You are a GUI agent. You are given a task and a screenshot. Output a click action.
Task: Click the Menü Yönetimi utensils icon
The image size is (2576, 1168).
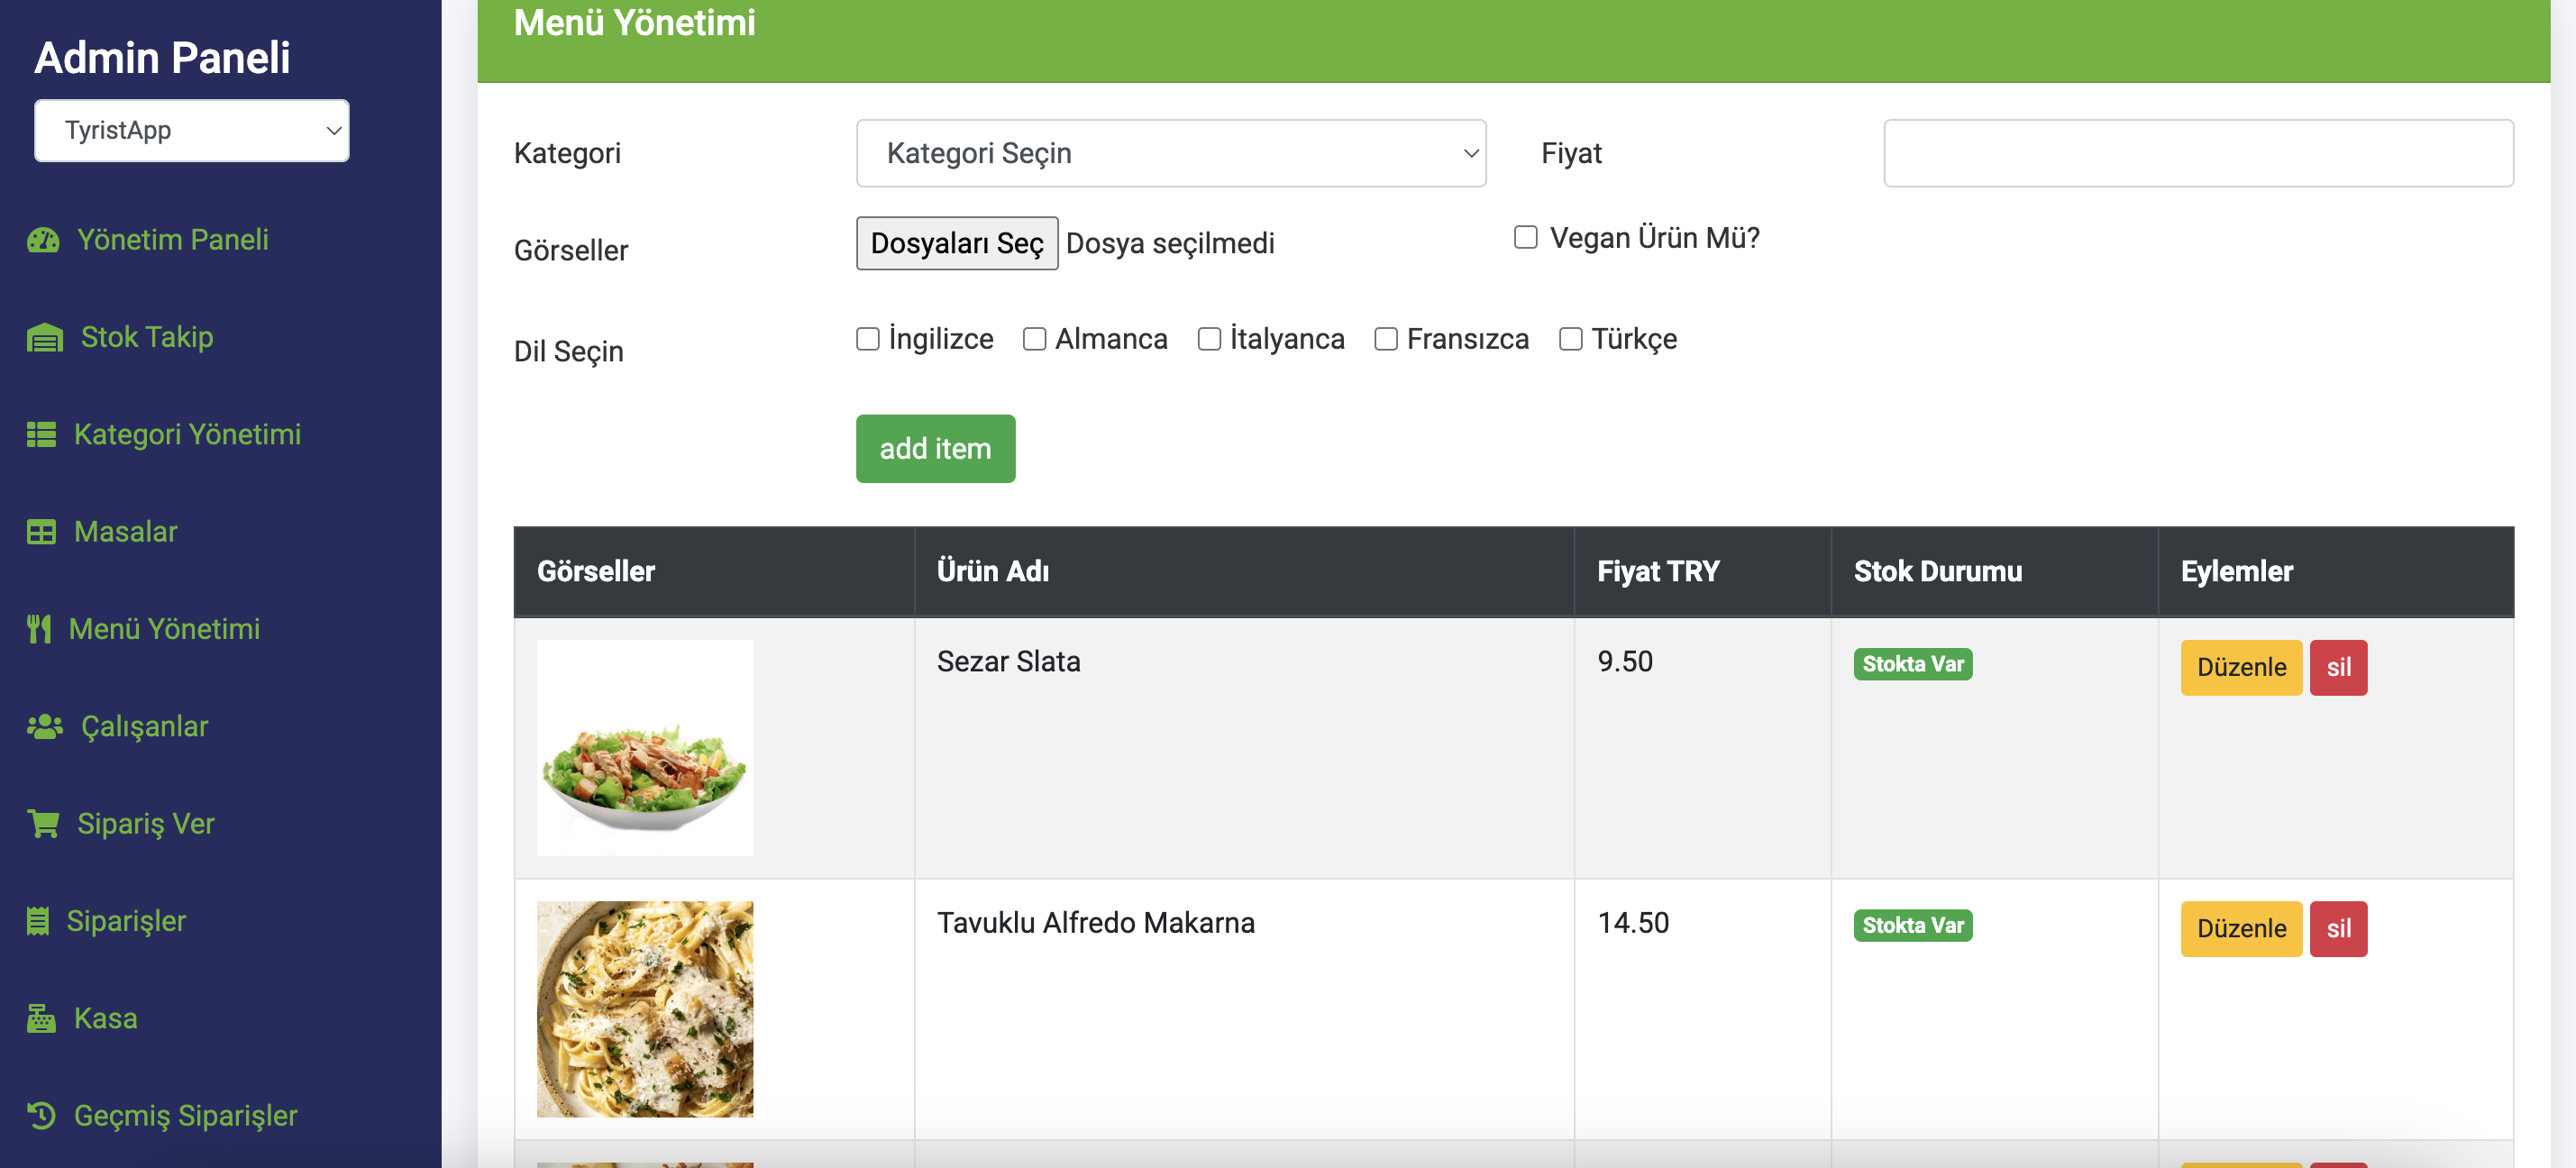[39, 629]
